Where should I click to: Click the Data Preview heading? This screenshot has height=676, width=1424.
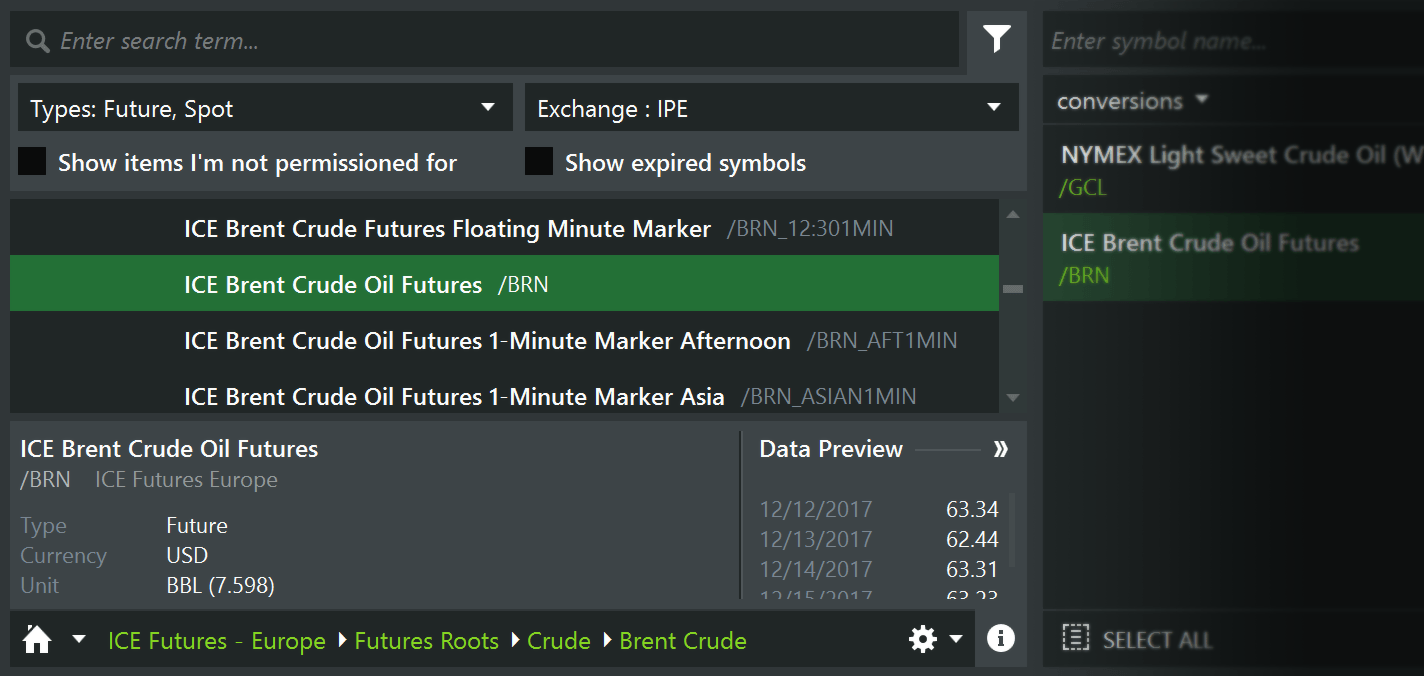click(831, 449)
